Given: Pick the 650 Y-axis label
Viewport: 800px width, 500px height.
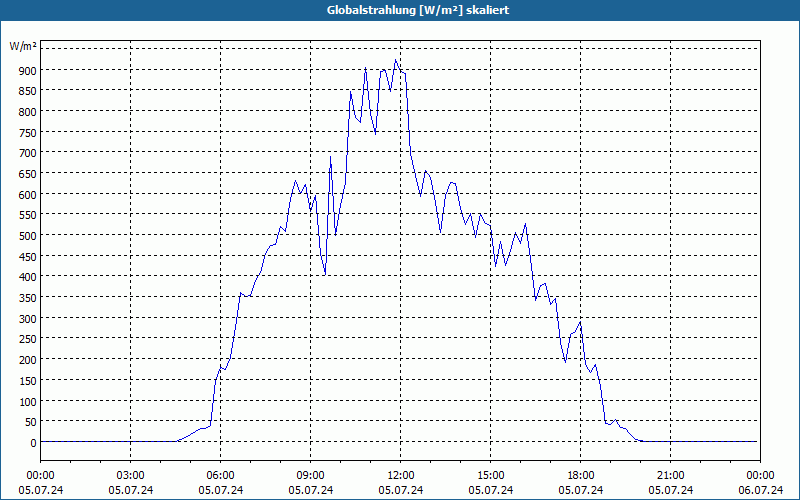Looking at the screenshot, I should click(x=29, y=174).
